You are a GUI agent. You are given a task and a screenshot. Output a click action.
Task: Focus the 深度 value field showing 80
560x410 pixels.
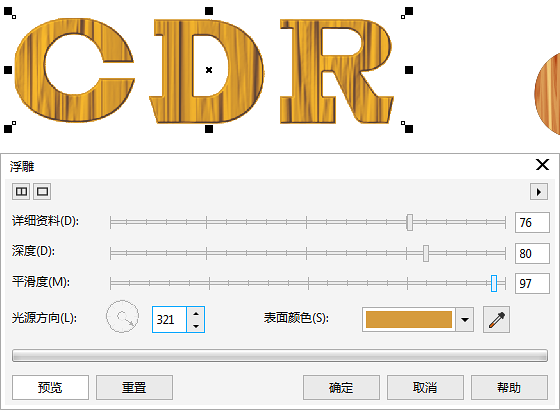click(x=532, y=253)
